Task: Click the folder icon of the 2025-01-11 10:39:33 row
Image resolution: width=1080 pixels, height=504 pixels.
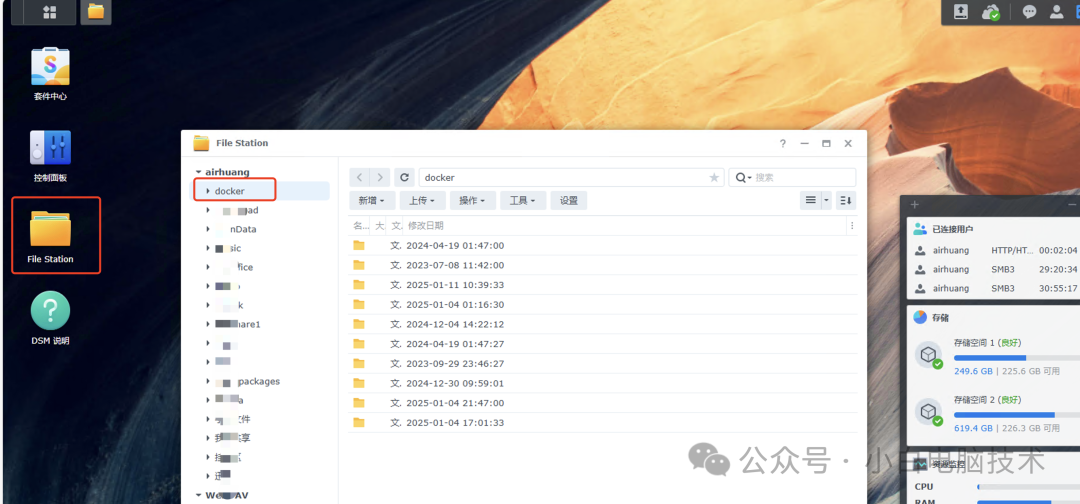Action: 359,284
